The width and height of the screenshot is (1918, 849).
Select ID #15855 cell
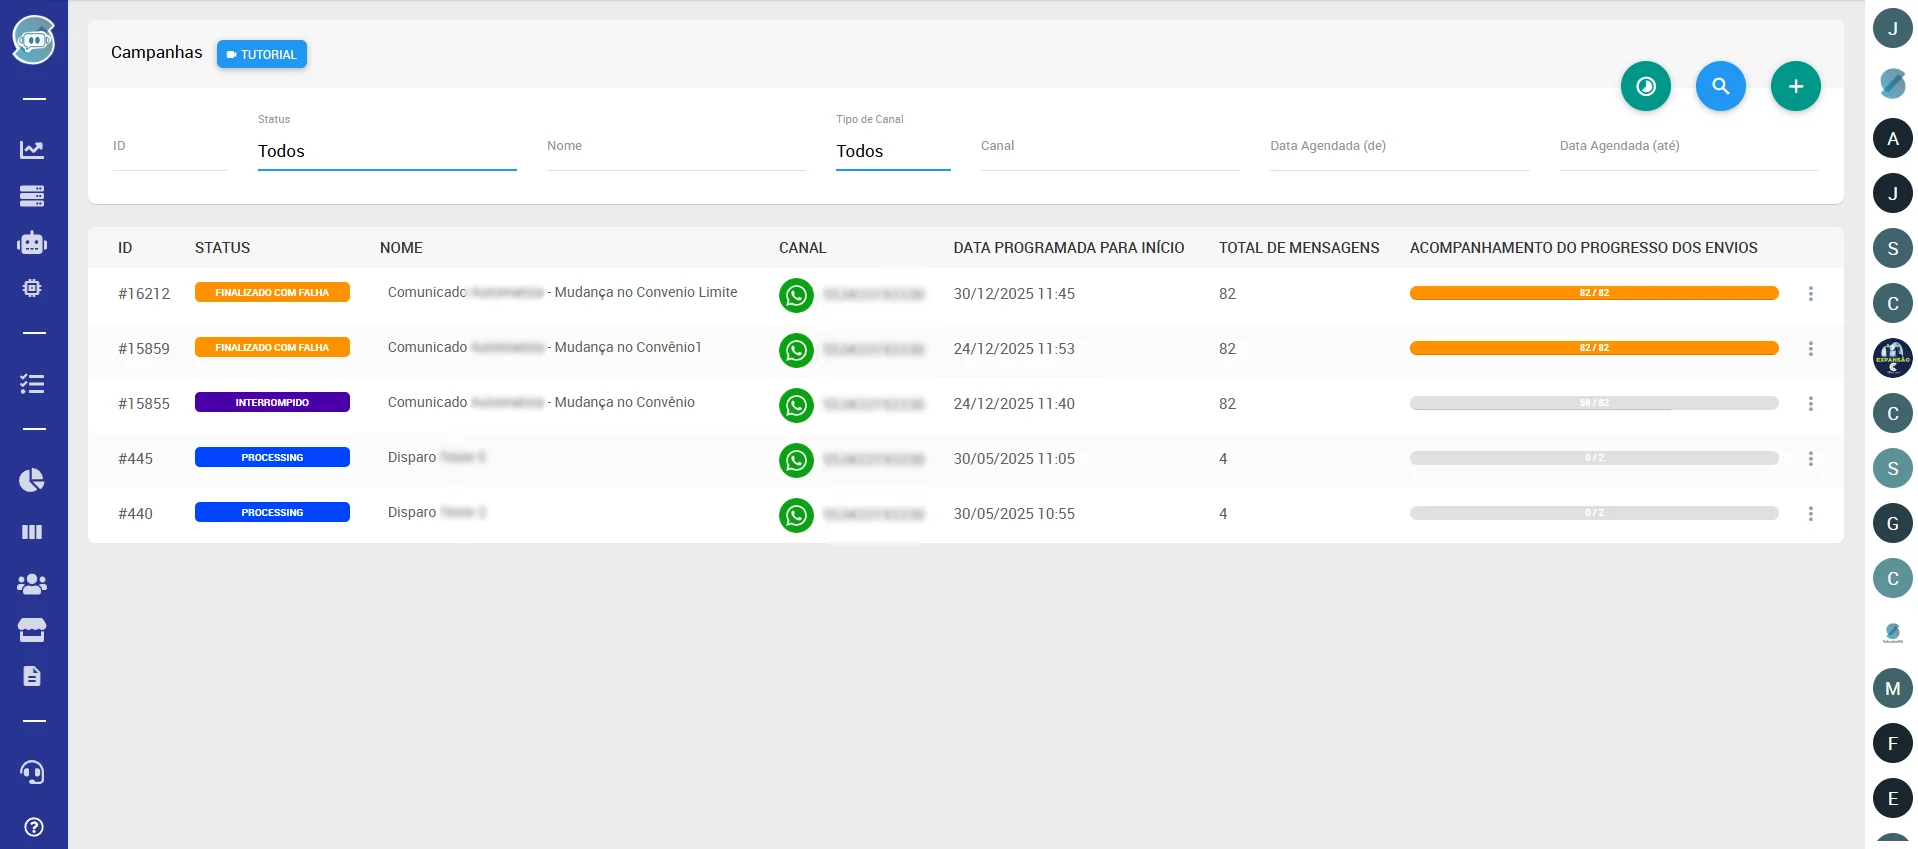[x=144, y=404]
